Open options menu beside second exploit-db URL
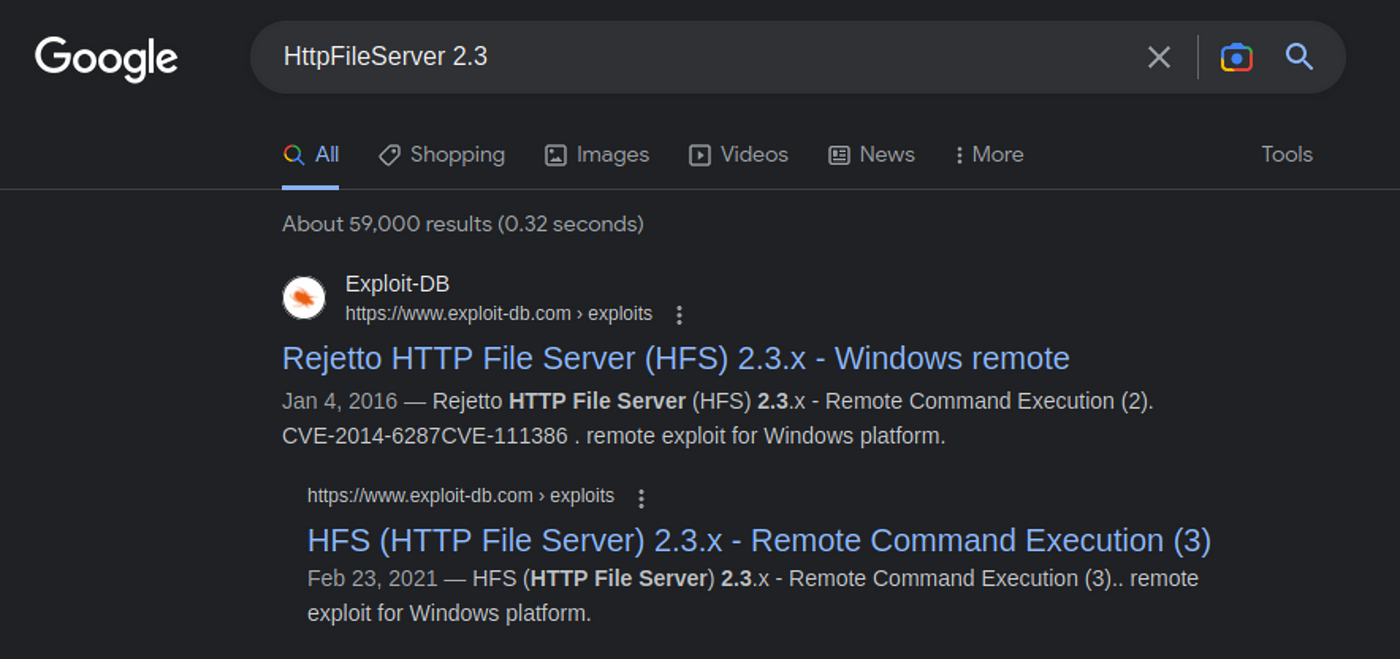The image size is (1400, 659). [641, 497]
